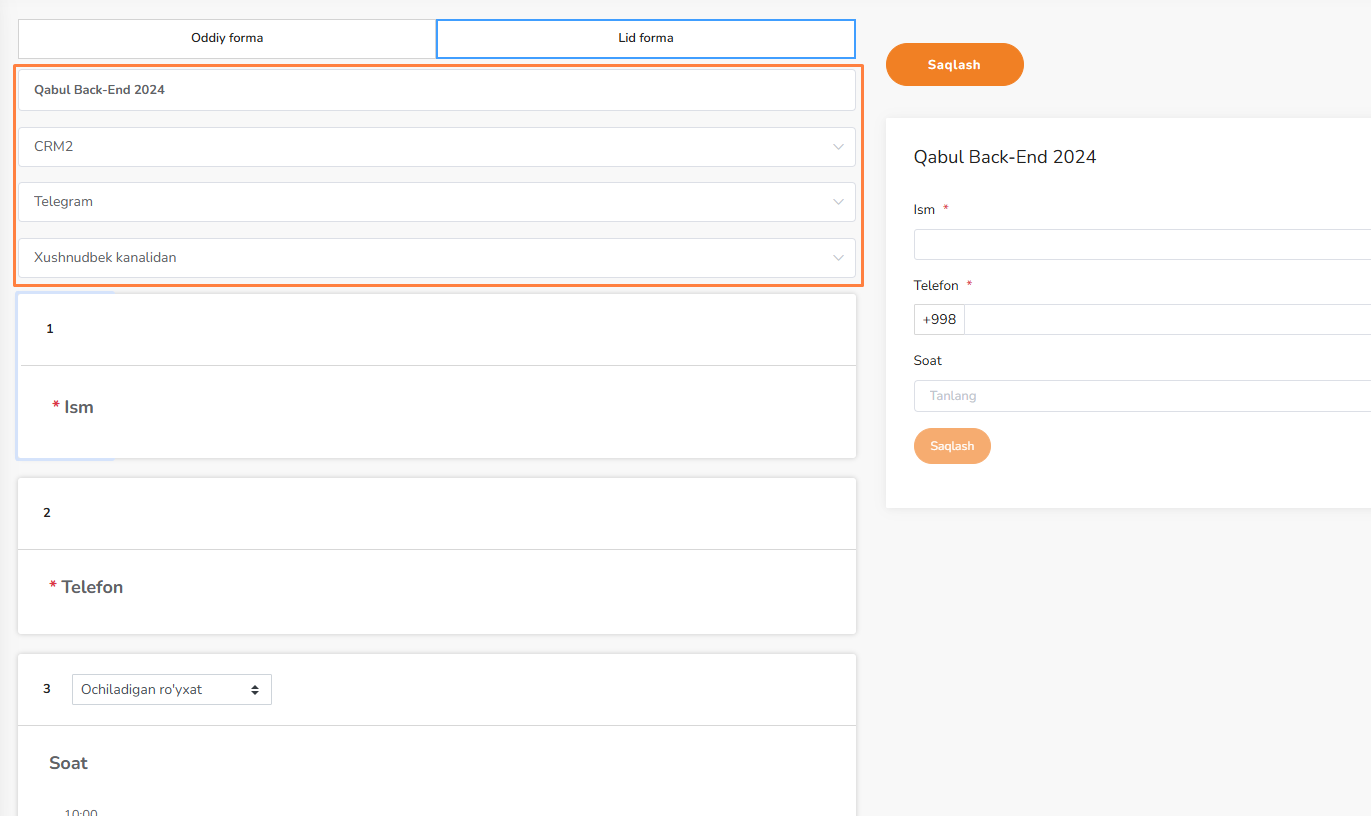Expand the Xushnudbek kanalidan dropdown
The width and height of the screenshot is (1371, 816).
tap(436, 258)
